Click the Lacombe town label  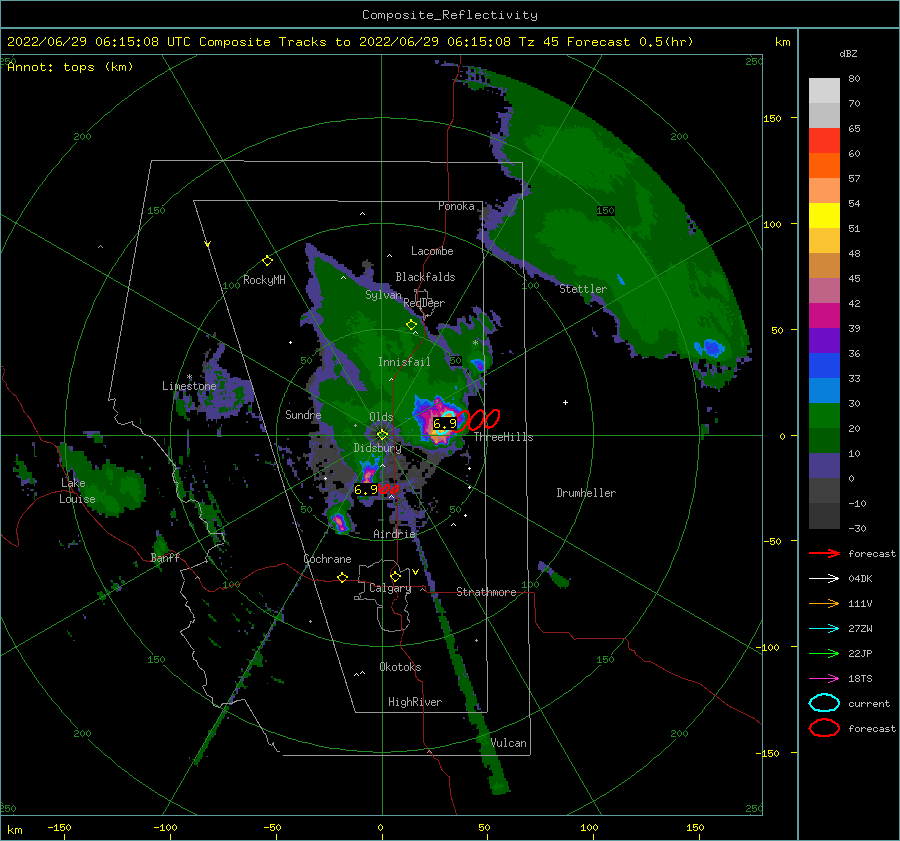pos(432,251)
